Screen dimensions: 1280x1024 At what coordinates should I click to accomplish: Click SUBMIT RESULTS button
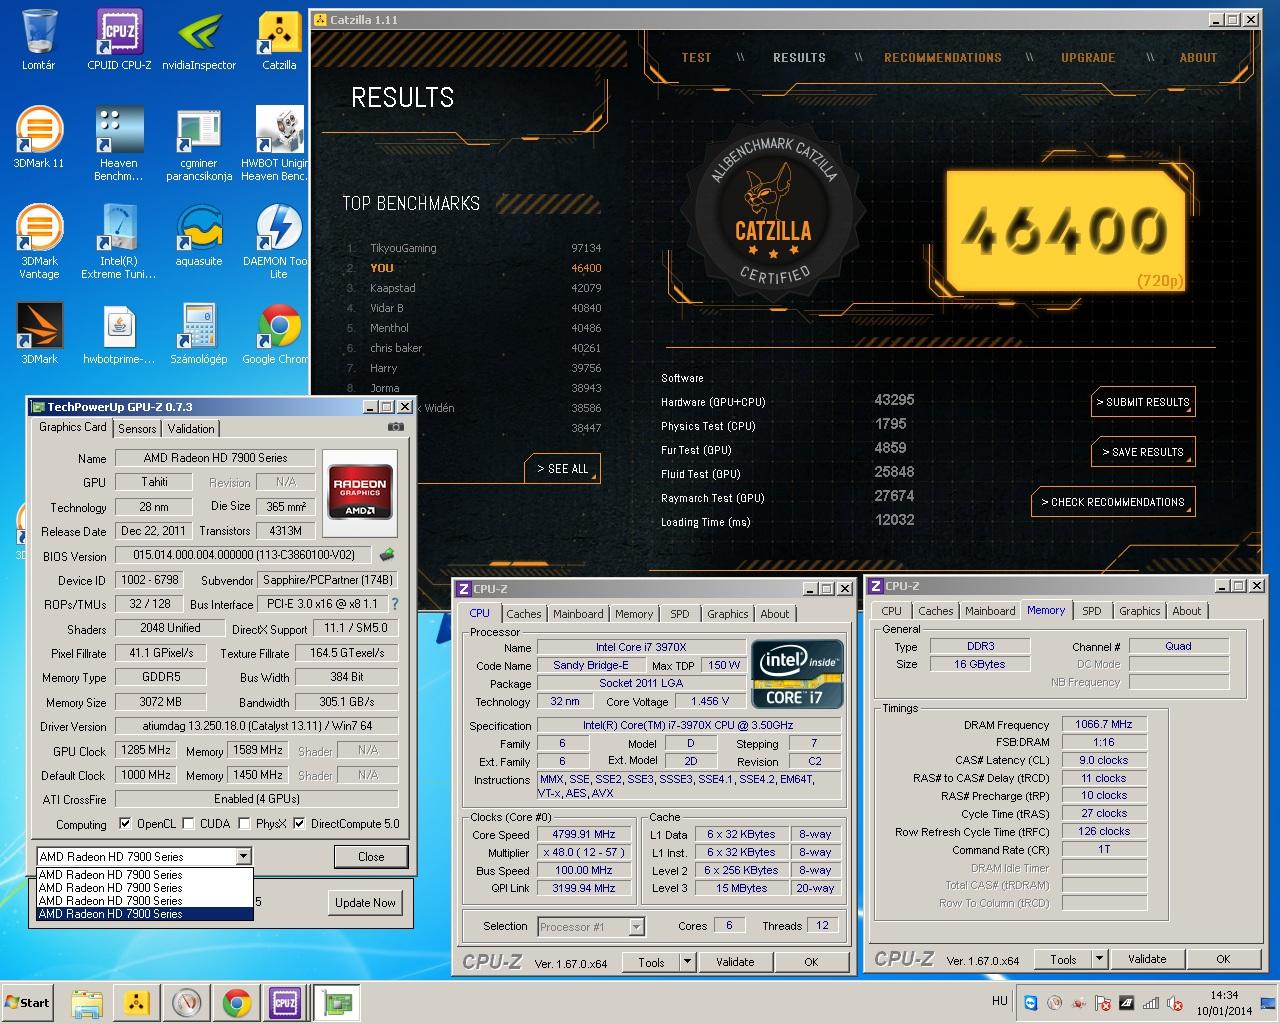click(x=1143, y=402)
